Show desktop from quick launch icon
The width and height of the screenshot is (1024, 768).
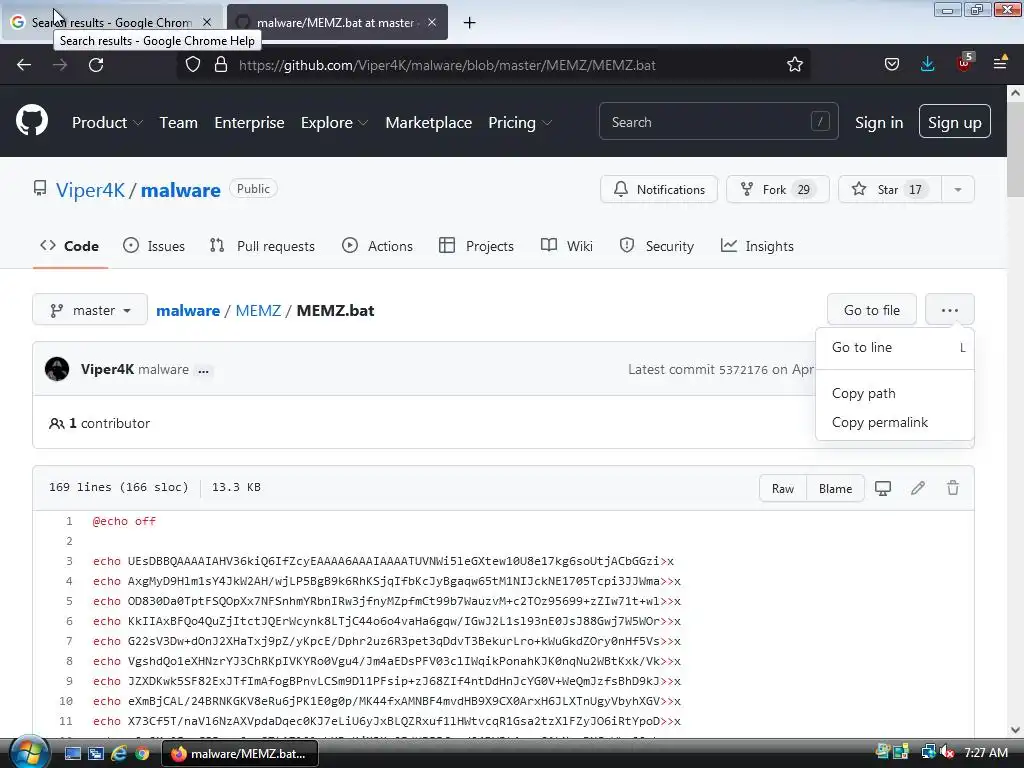[72, 754]
